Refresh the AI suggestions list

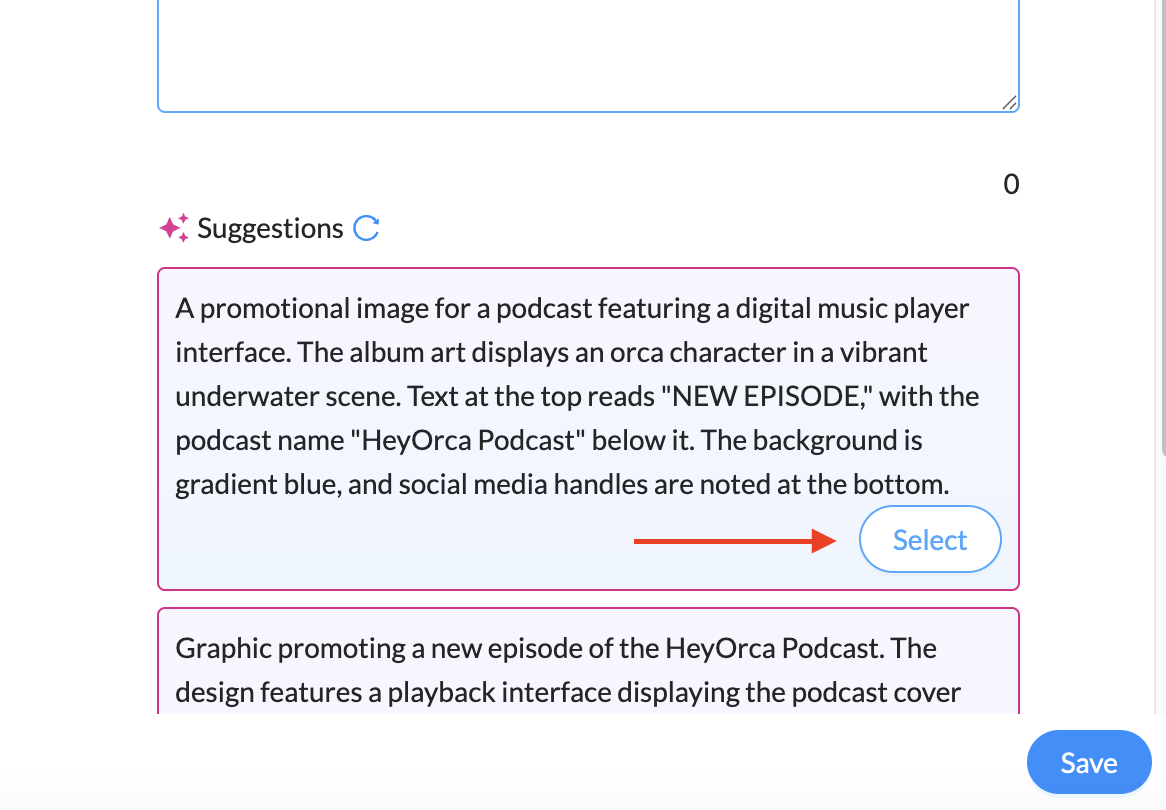point(366,228)
